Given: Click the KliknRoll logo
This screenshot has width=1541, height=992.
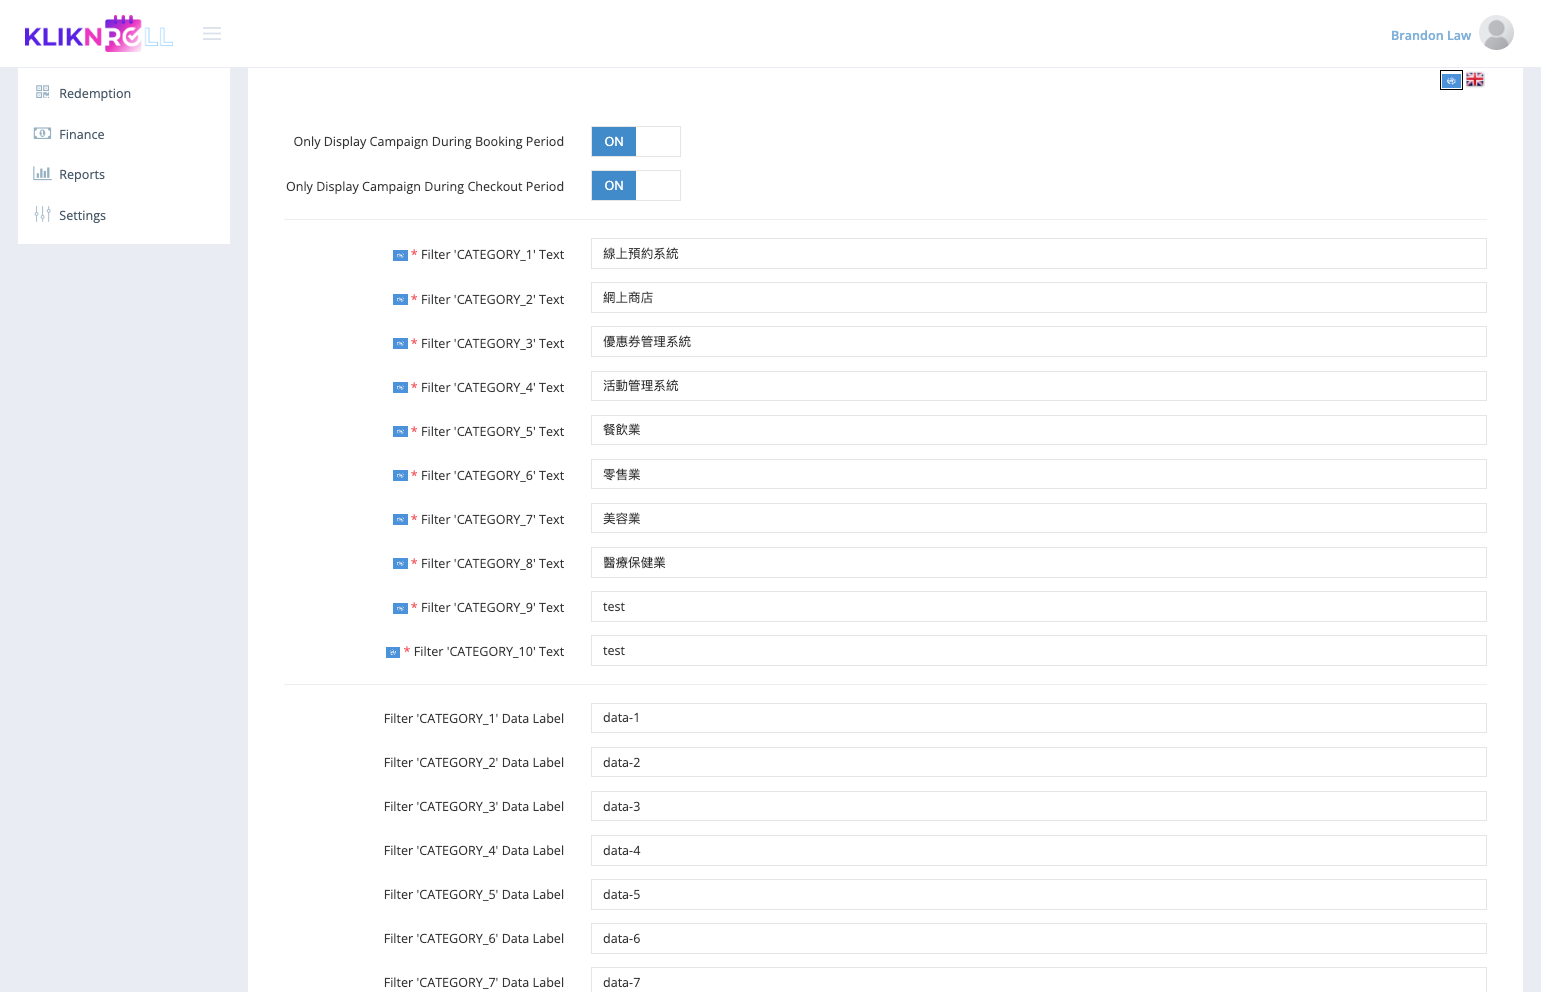Looking at the screenshot, I should tap(98, 34).
